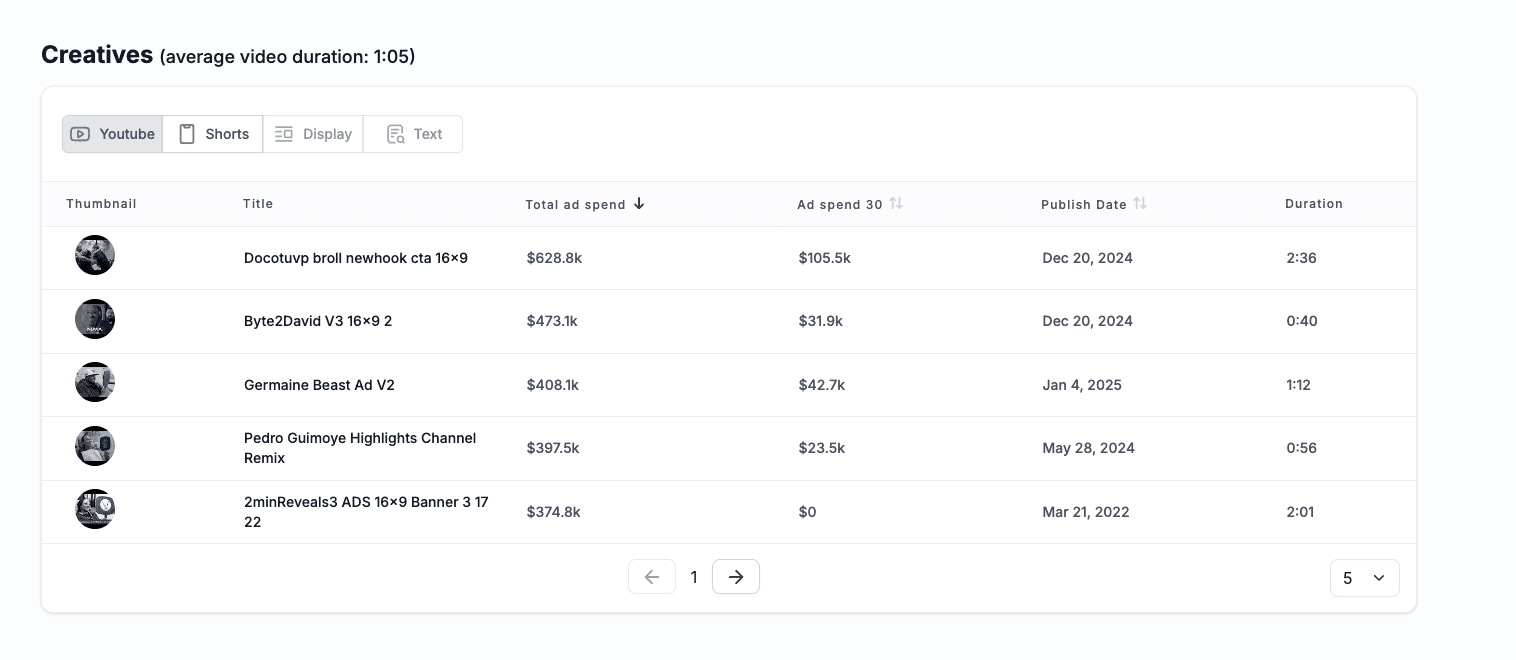Click the Germaine Beast Ad V2 thumbnail
This screenshot has height=660, width=1516.
(95, 382)
